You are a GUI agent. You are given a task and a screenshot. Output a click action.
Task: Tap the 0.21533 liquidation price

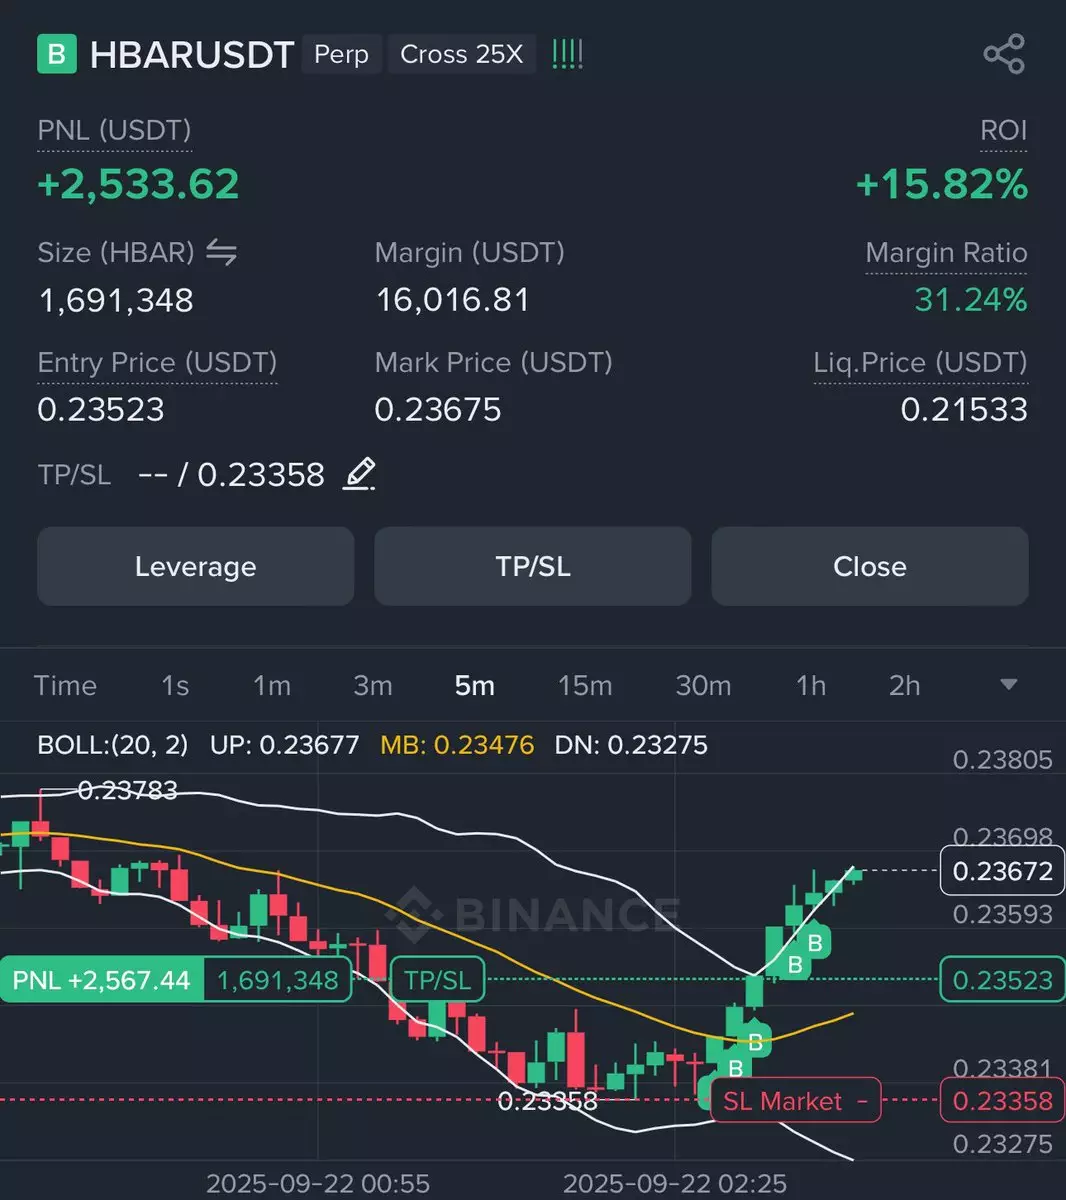[964, 409]
